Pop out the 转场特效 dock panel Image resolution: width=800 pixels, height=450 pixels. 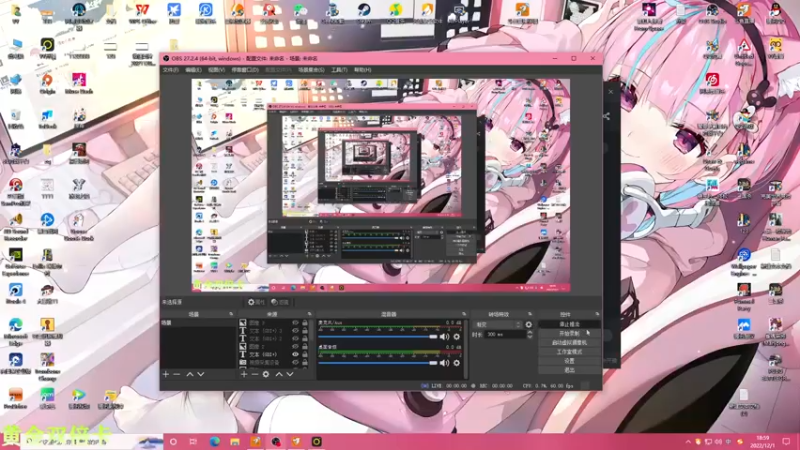click(x=530, y=314)
